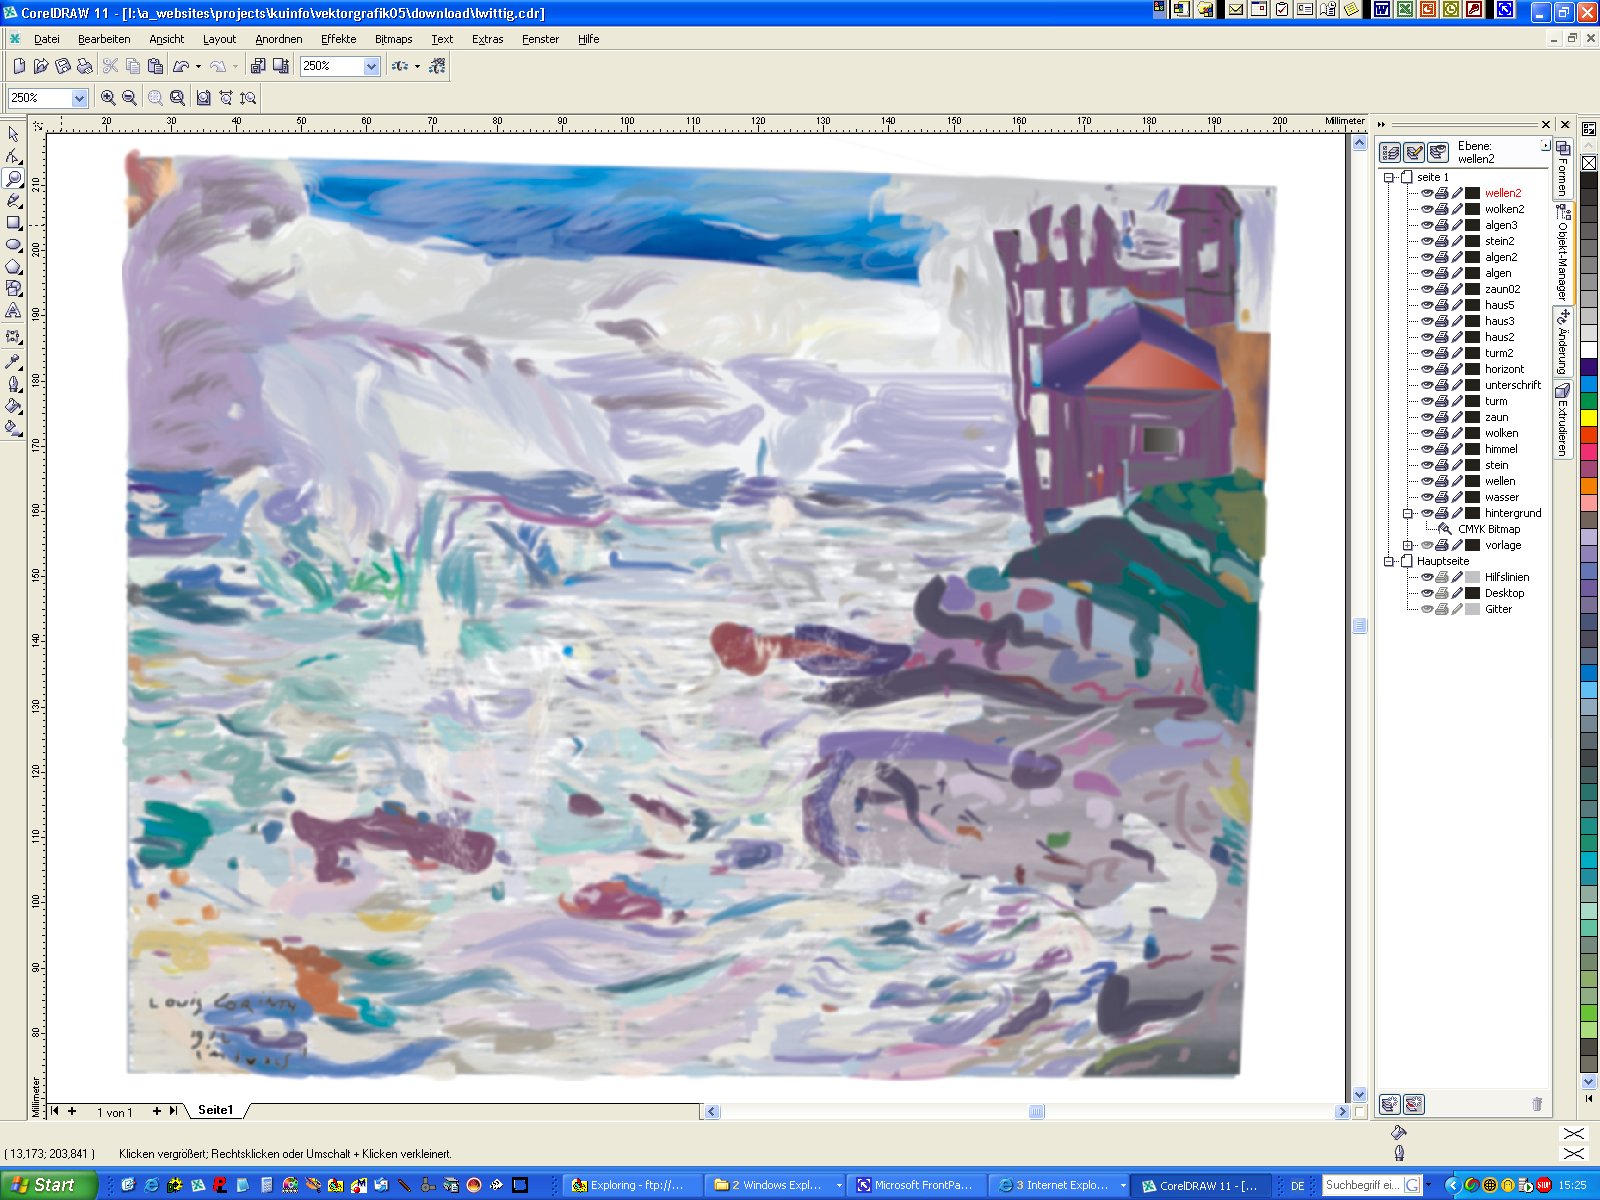This screenshot has height=1200, width=1600.
Task: Select the Basic Shapes tool
Action: pos(13,289)
